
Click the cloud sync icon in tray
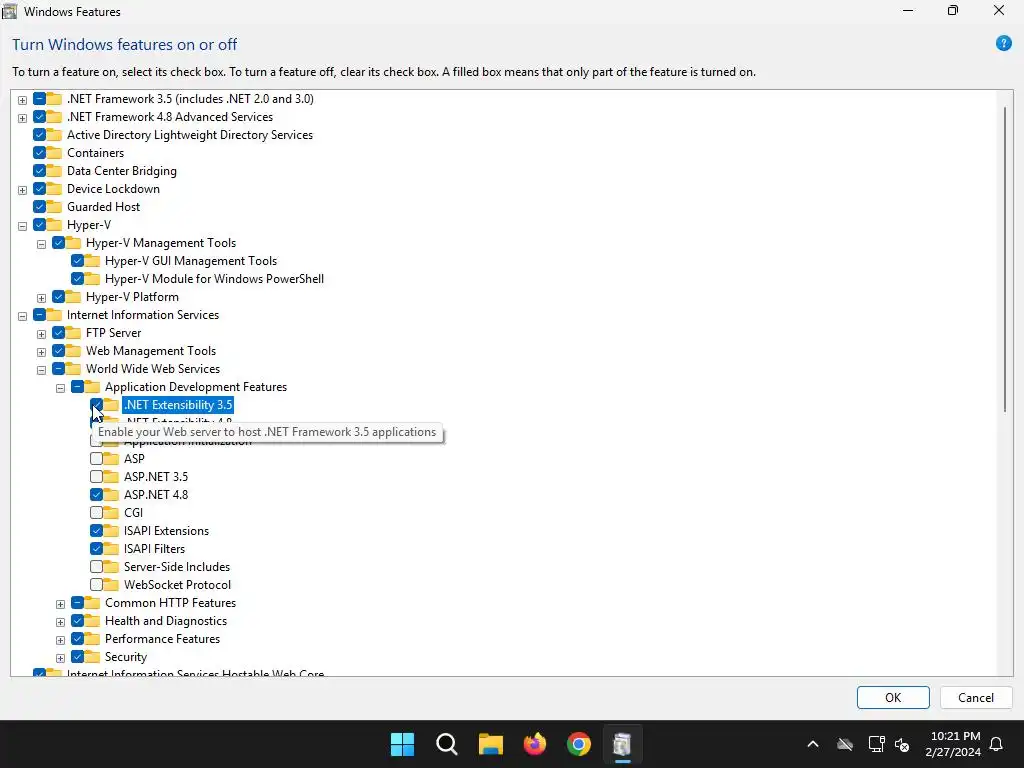(x=845, y=744)
